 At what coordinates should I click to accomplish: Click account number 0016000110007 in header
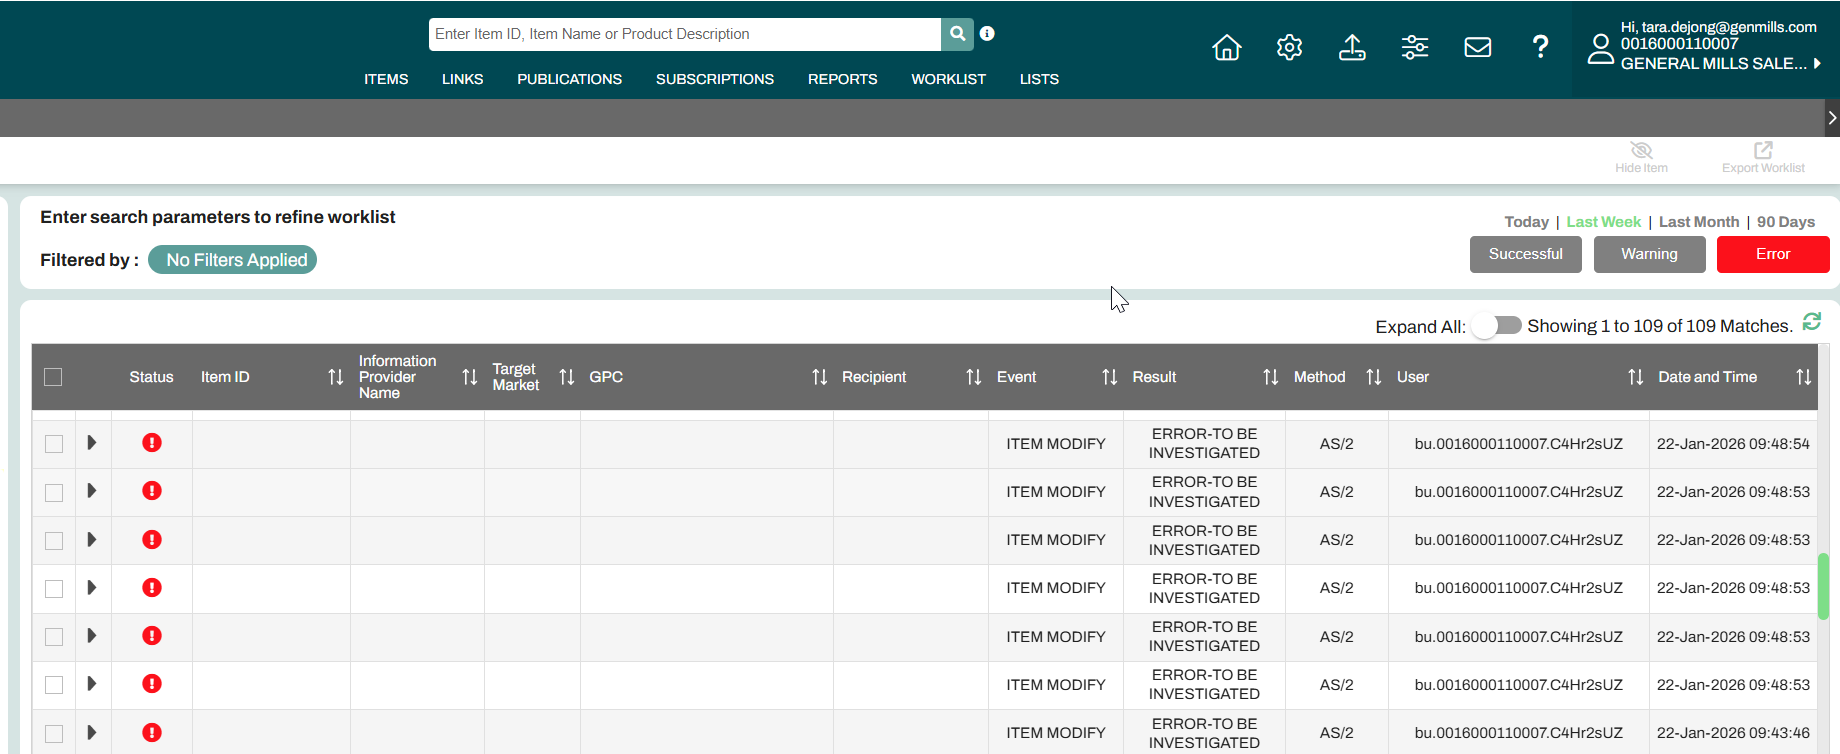tap(1679, 44)
